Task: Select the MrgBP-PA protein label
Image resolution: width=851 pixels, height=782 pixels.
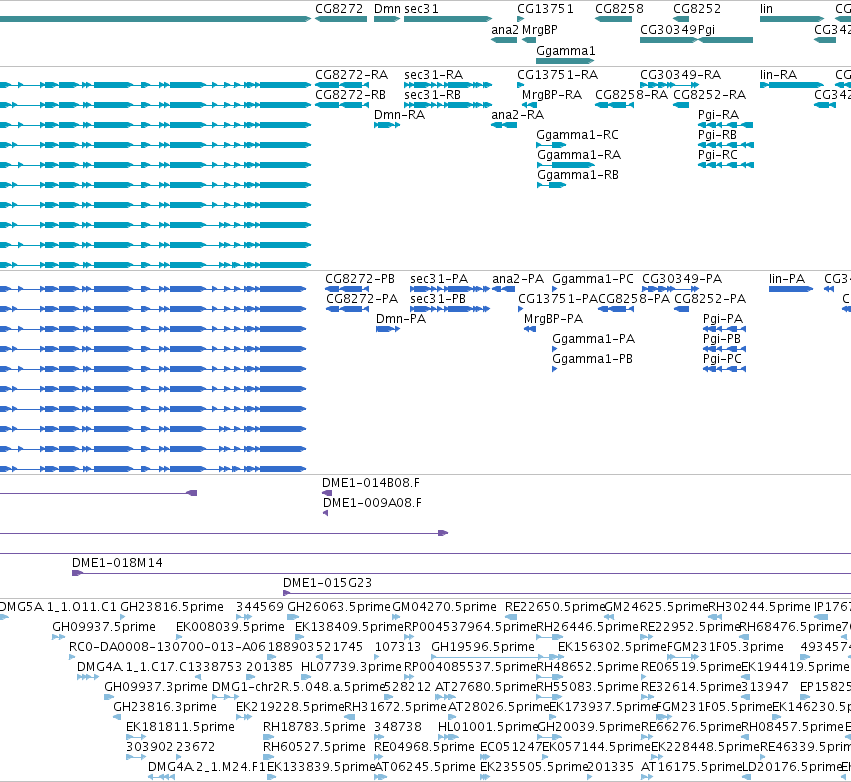Action: click(x=553, y=319)
